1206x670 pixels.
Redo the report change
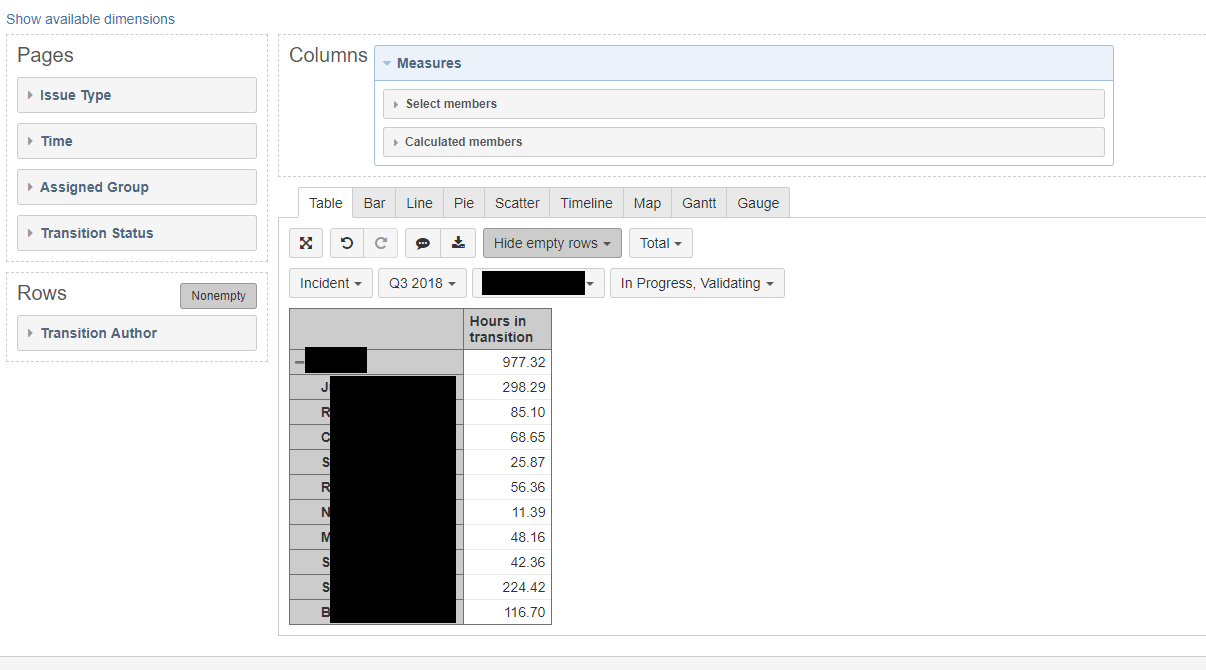(x=381, y=243)
